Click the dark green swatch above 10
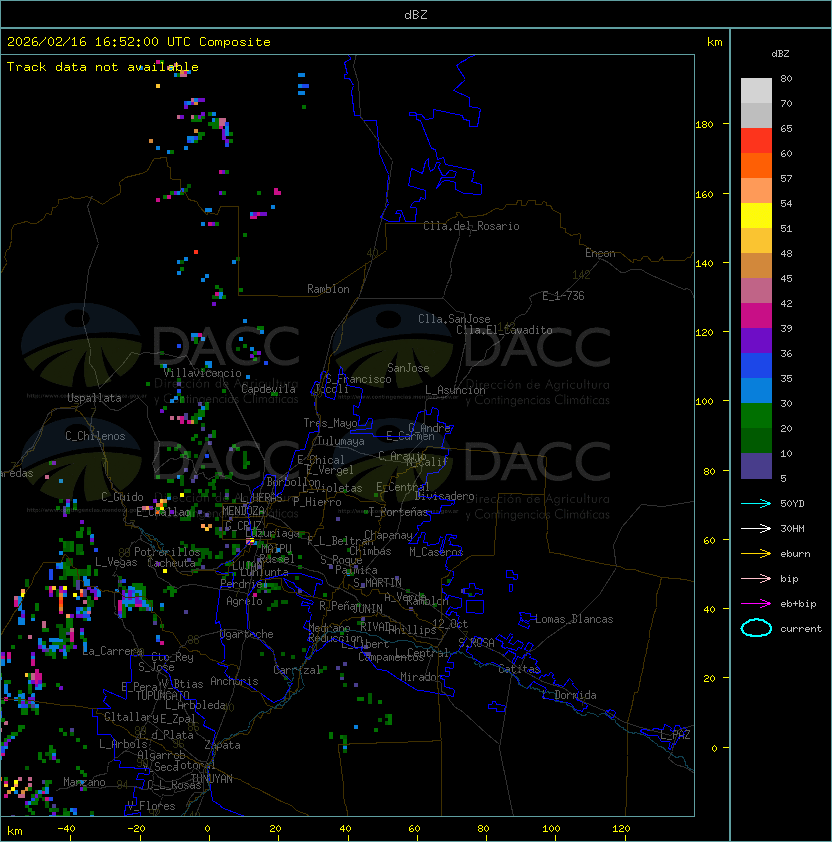The image size is (832, 842). point(756,440)
